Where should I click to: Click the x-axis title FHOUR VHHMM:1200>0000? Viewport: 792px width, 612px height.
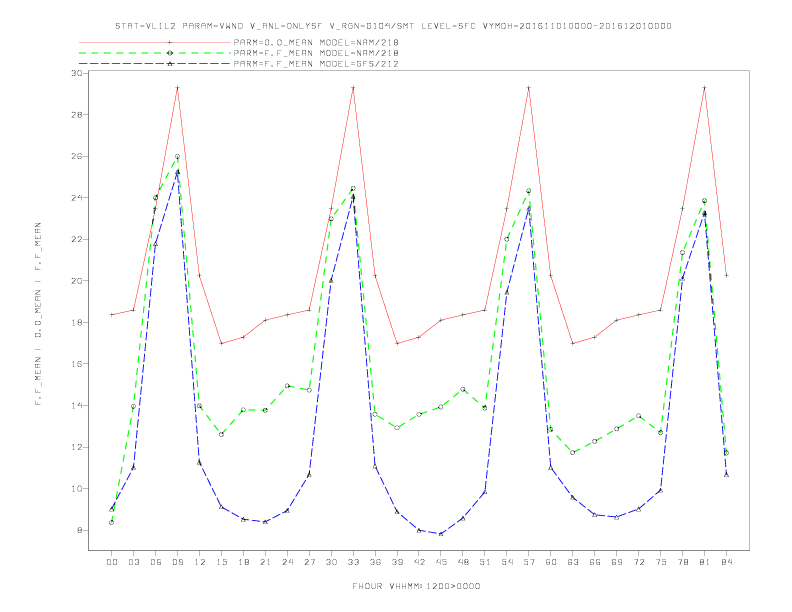click(416, 586)
